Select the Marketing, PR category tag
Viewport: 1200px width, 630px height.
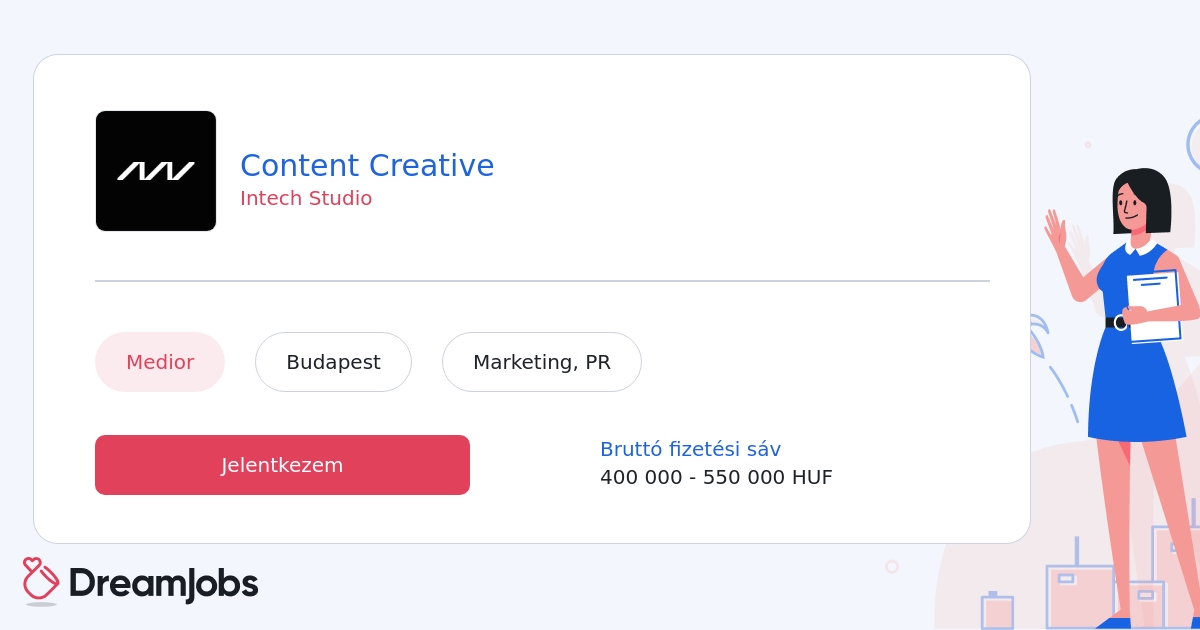pyautogui.click(x=542, y=362)
